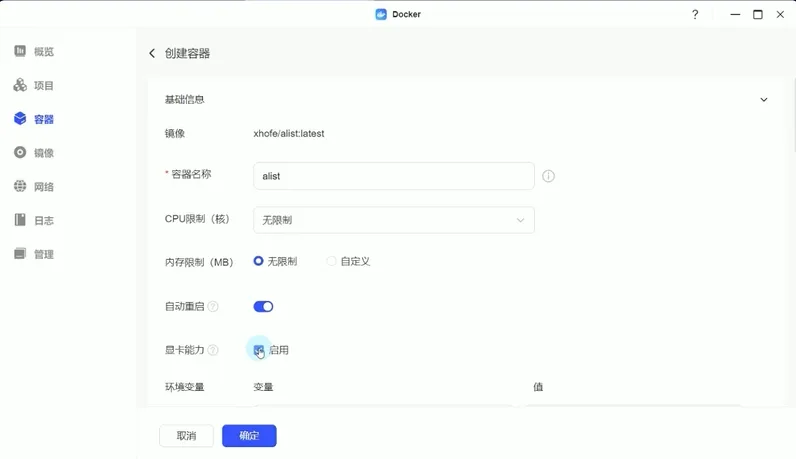Screen dimensions: 796x459
Task: Open the 日志 logs book icon
Action: tap(20, 220)
